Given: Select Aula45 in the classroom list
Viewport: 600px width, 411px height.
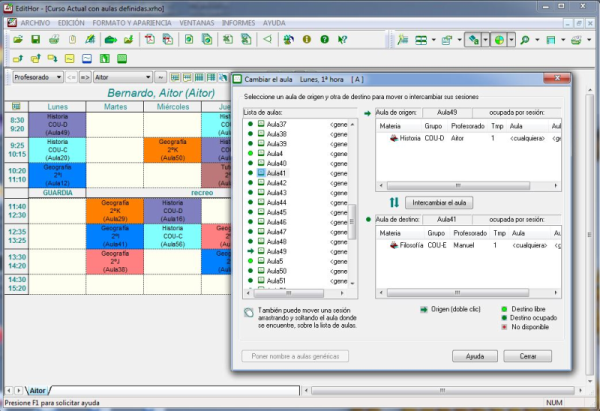Looking at the screenshot, I should click(276, 212).
